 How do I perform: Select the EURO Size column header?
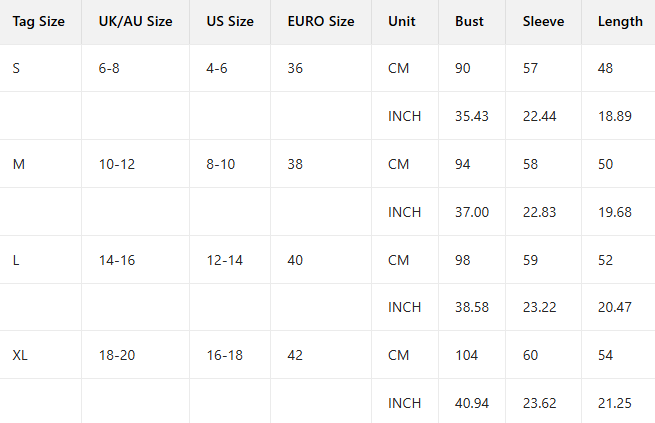click(x=320, y=21)
